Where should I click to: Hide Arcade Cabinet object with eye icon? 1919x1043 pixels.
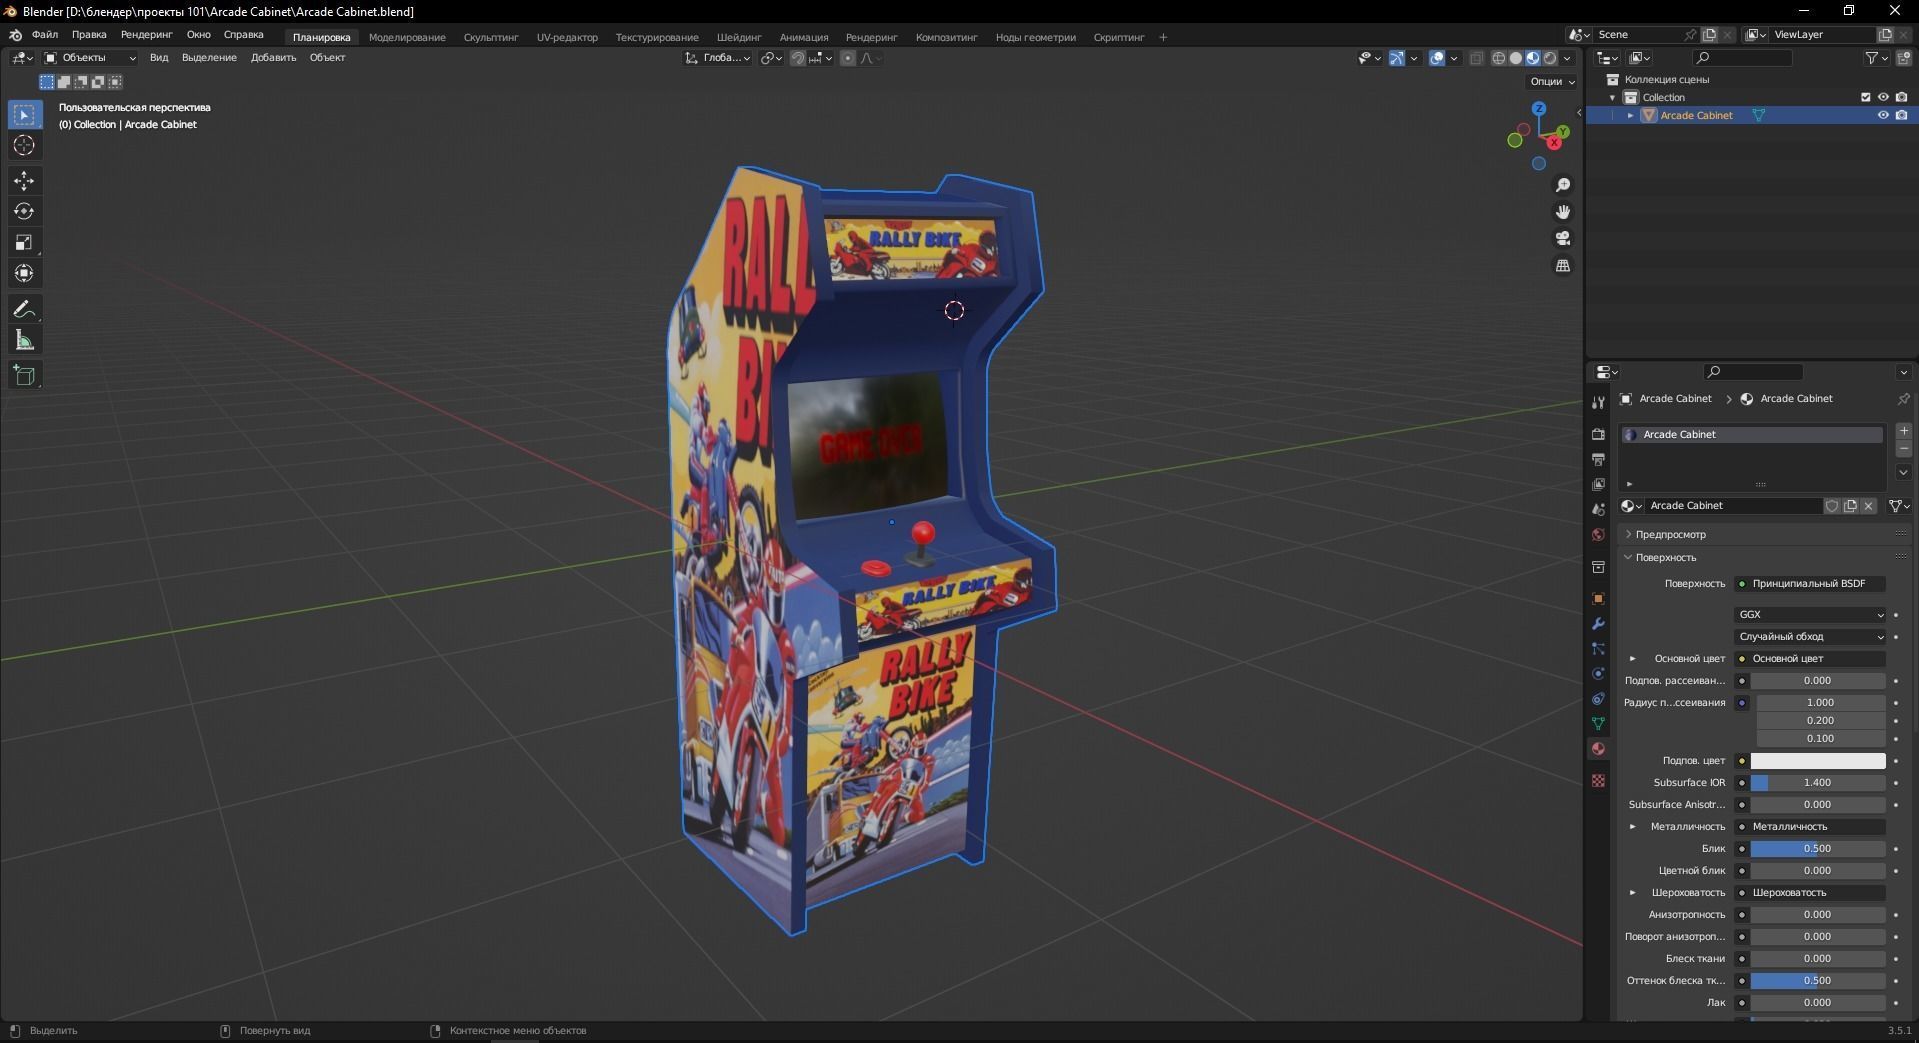tap(1883, 116)
